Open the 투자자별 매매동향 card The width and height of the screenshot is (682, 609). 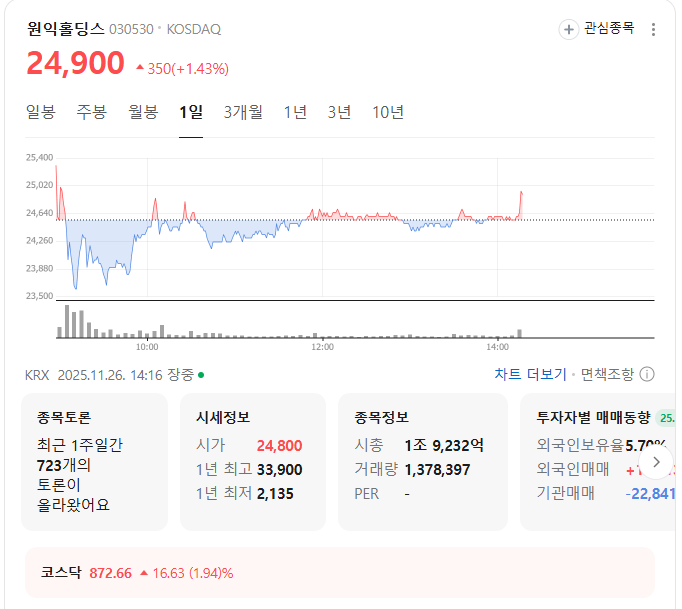pyautogui.click(x=598, y=462)
